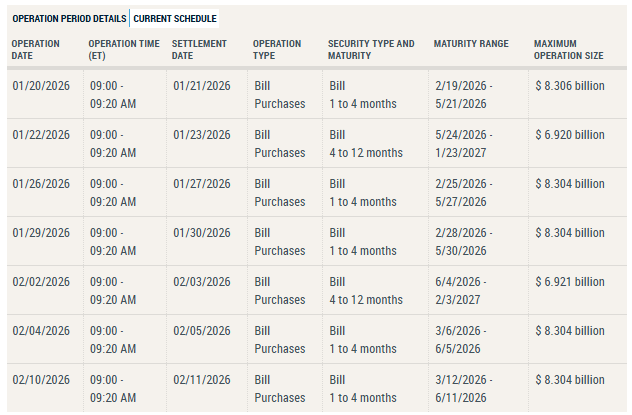Select the 02/02/2026 operation date cell
Viewport: 632px width, 415px height.
click(x=41, y=282)
